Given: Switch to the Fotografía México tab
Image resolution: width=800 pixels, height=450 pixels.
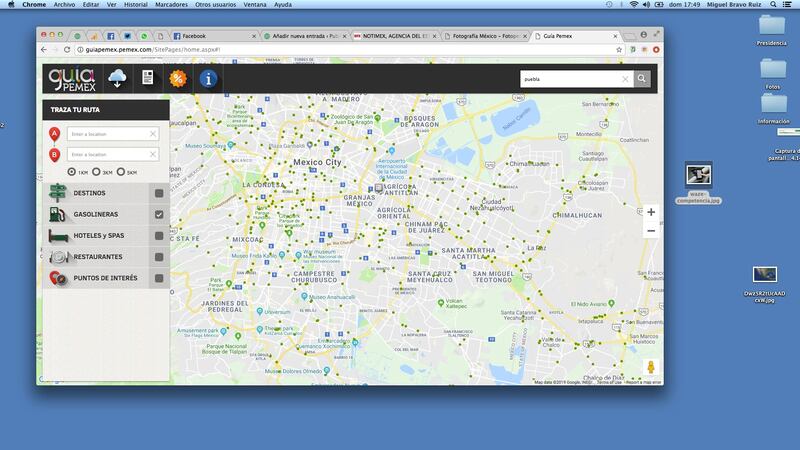Looking at the screenshot, I should [x=485, y=36].
